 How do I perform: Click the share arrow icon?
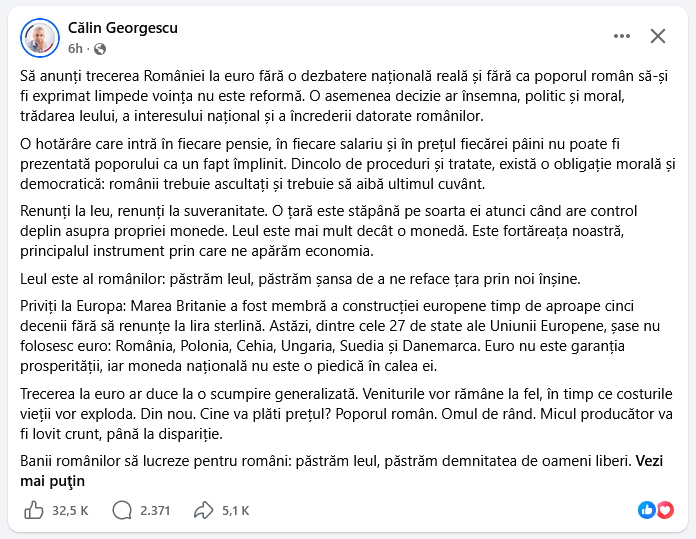[x=204, y=510]
